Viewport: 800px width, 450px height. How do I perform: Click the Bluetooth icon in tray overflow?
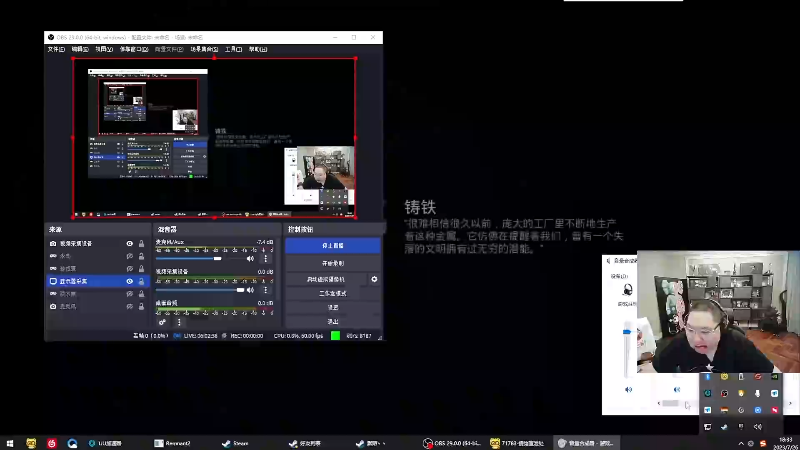708,377
